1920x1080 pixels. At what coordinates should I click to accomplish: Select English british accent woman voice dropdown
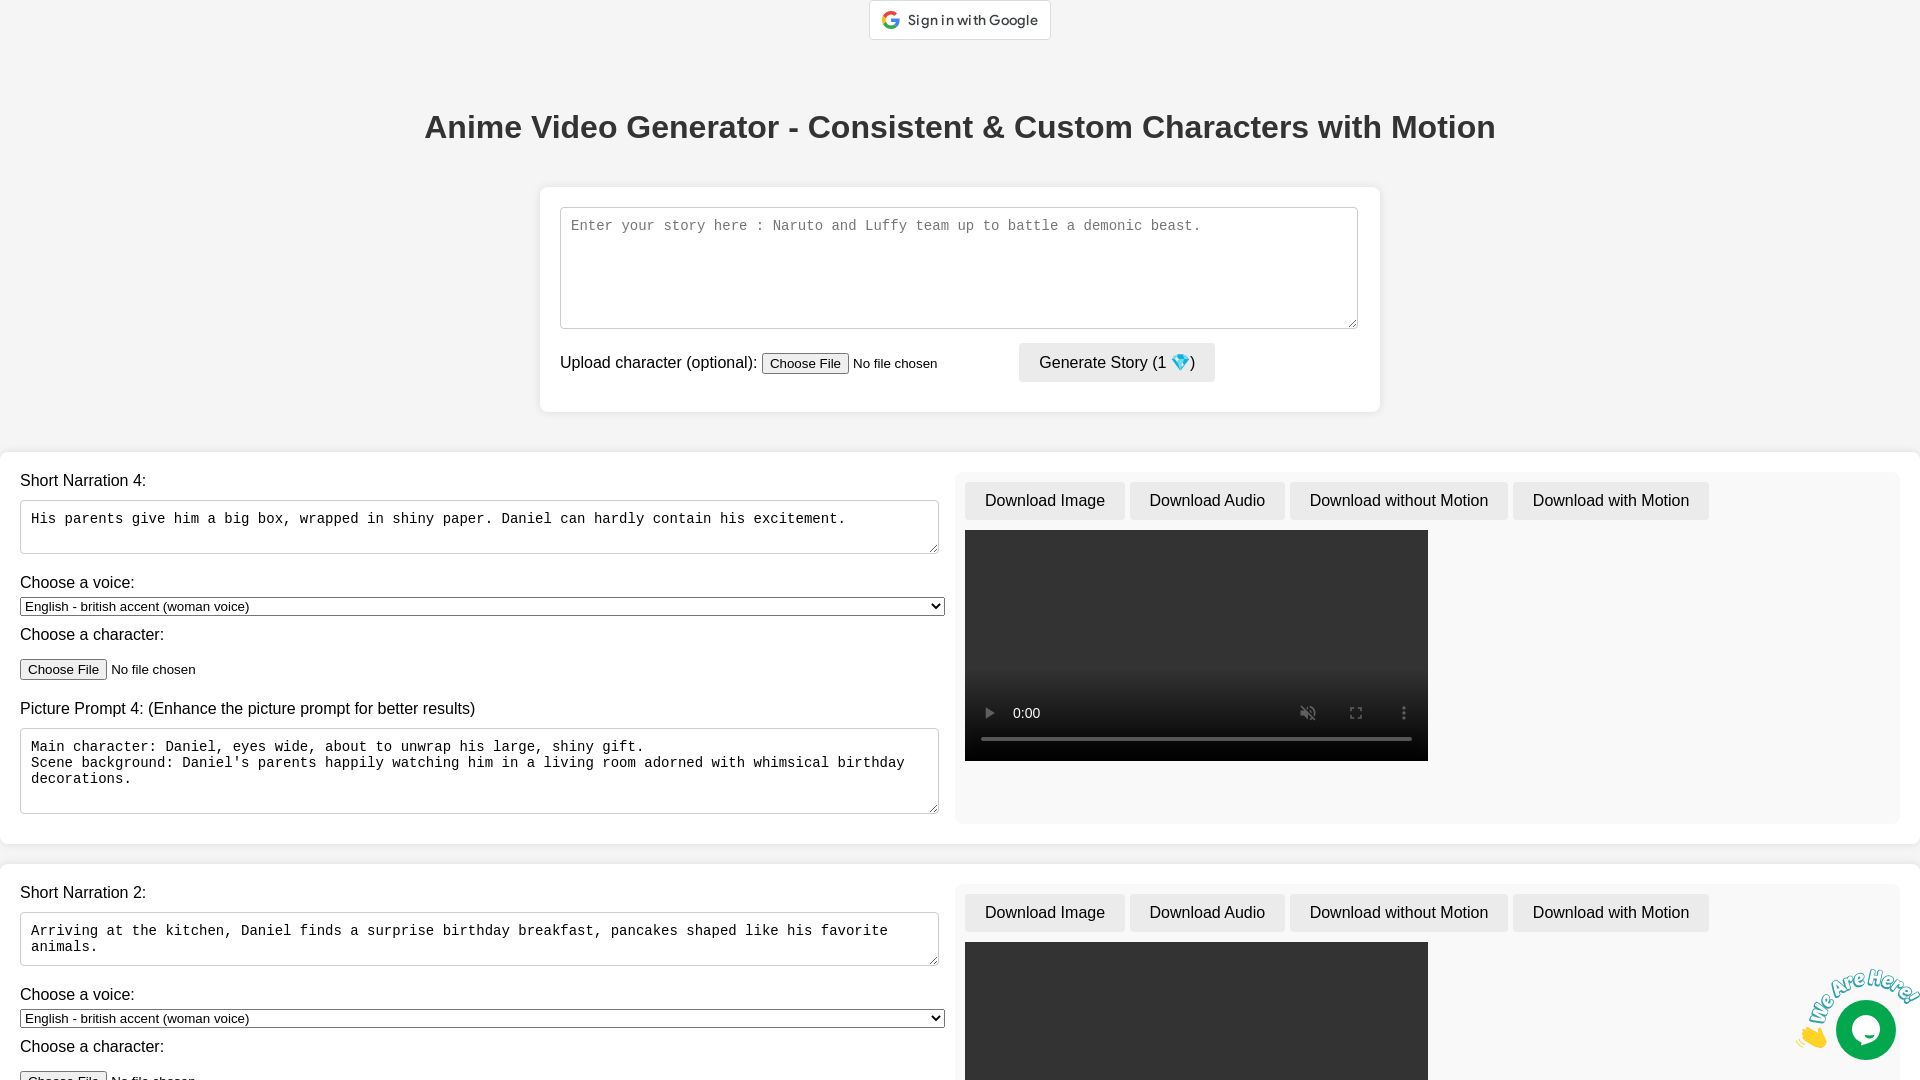tap(481, 605)
